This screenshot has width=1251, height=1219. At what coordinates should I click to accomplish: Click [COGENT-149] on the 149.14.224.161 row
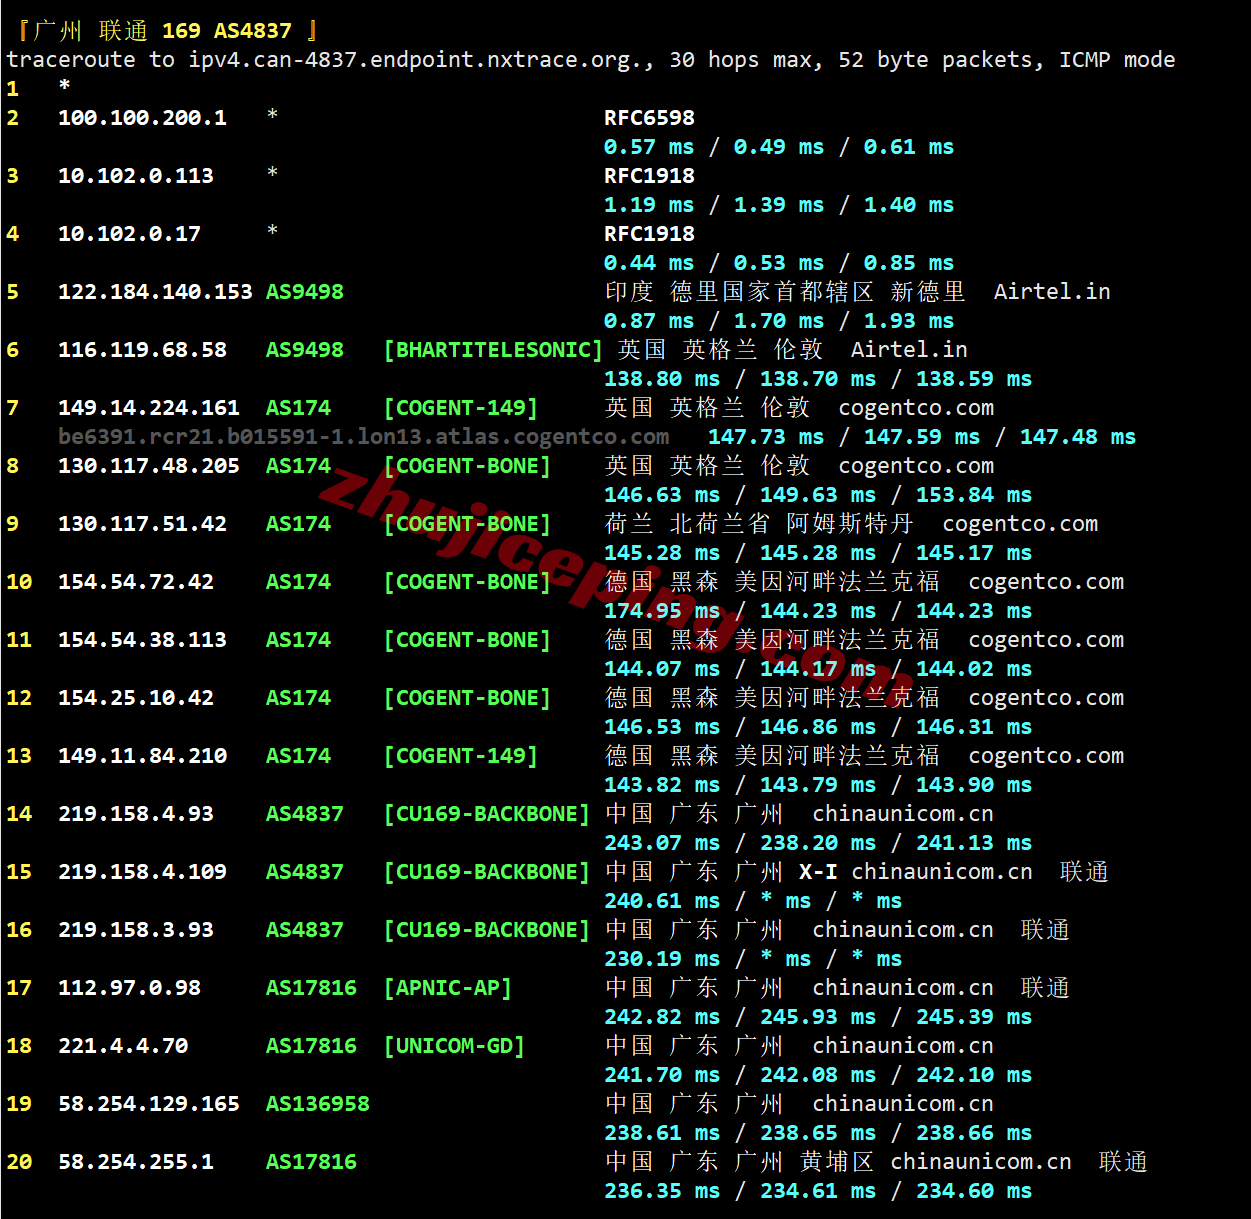tap(461, 408)
